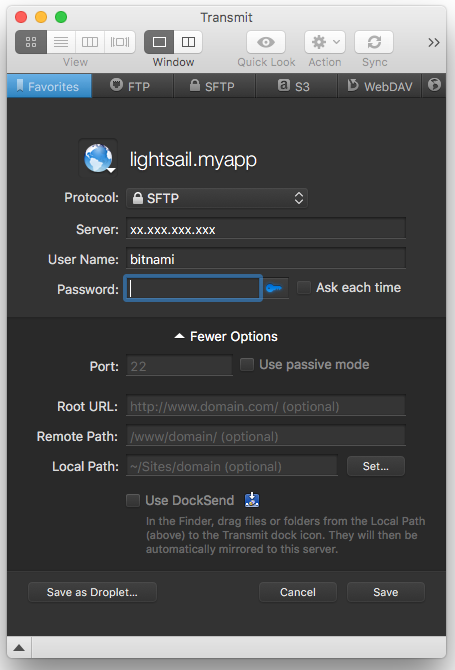Viewport: 455px width, 670px height.
Task: Click the Save button
Action: coord(386,592)
